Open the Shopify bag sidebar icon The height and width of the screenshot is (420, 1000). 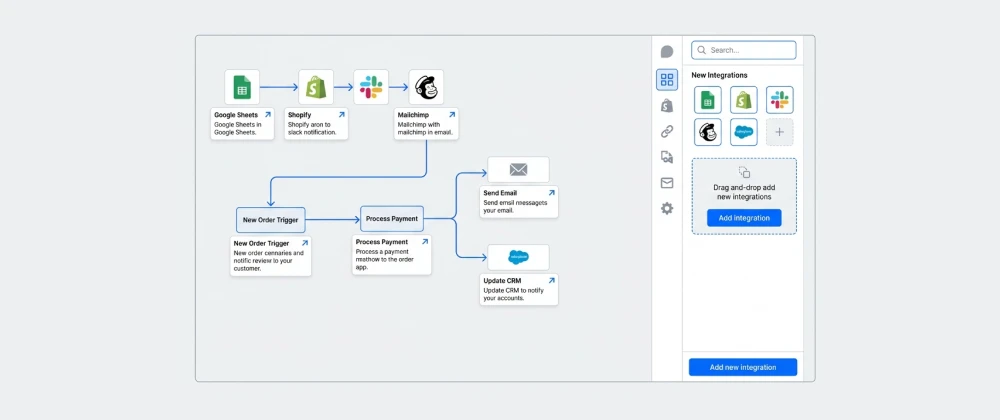[x=667, y=106]
